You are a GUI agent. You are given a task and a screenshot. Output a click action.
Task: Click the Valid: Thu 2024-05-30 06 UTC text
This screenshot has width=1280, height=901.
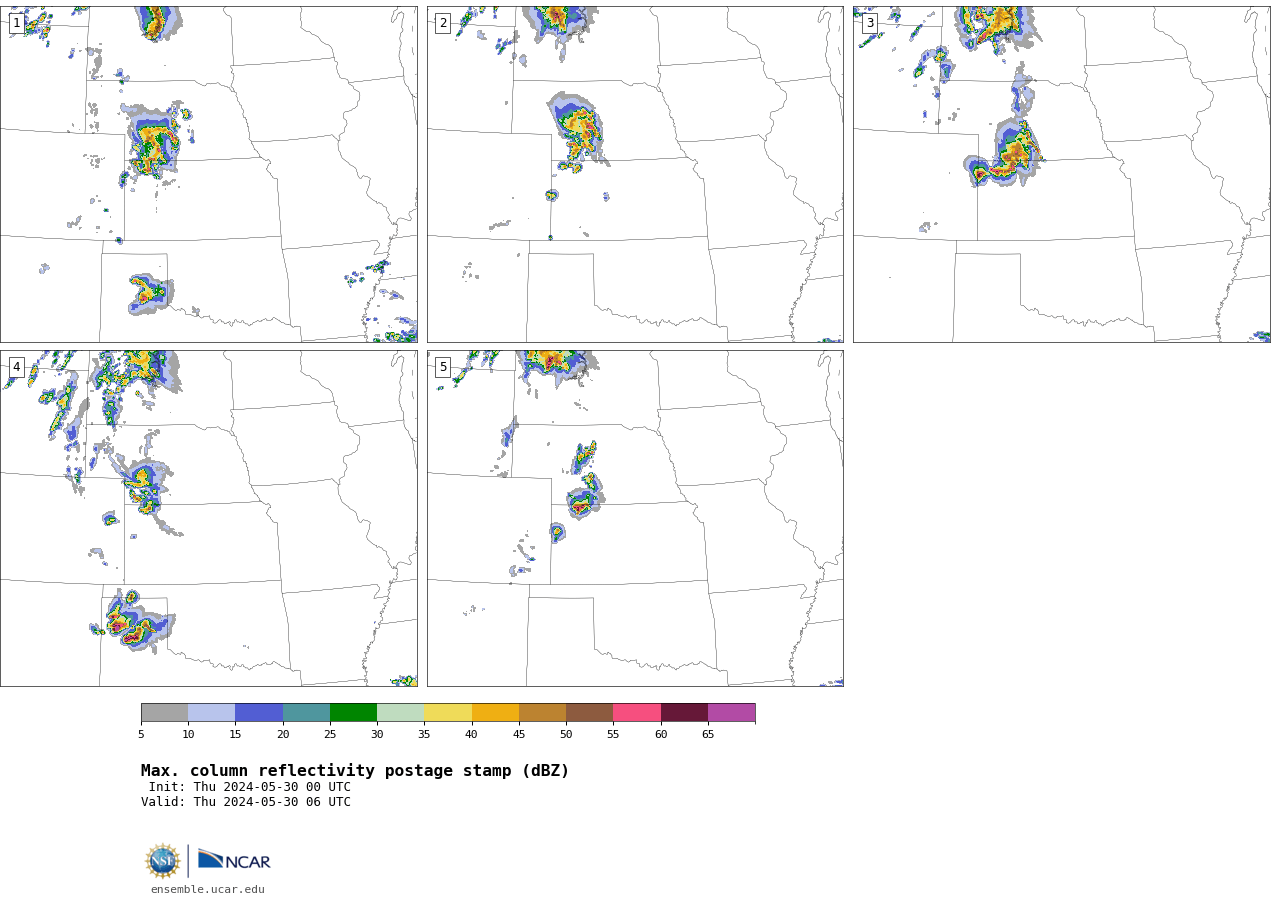pos(246,802)
